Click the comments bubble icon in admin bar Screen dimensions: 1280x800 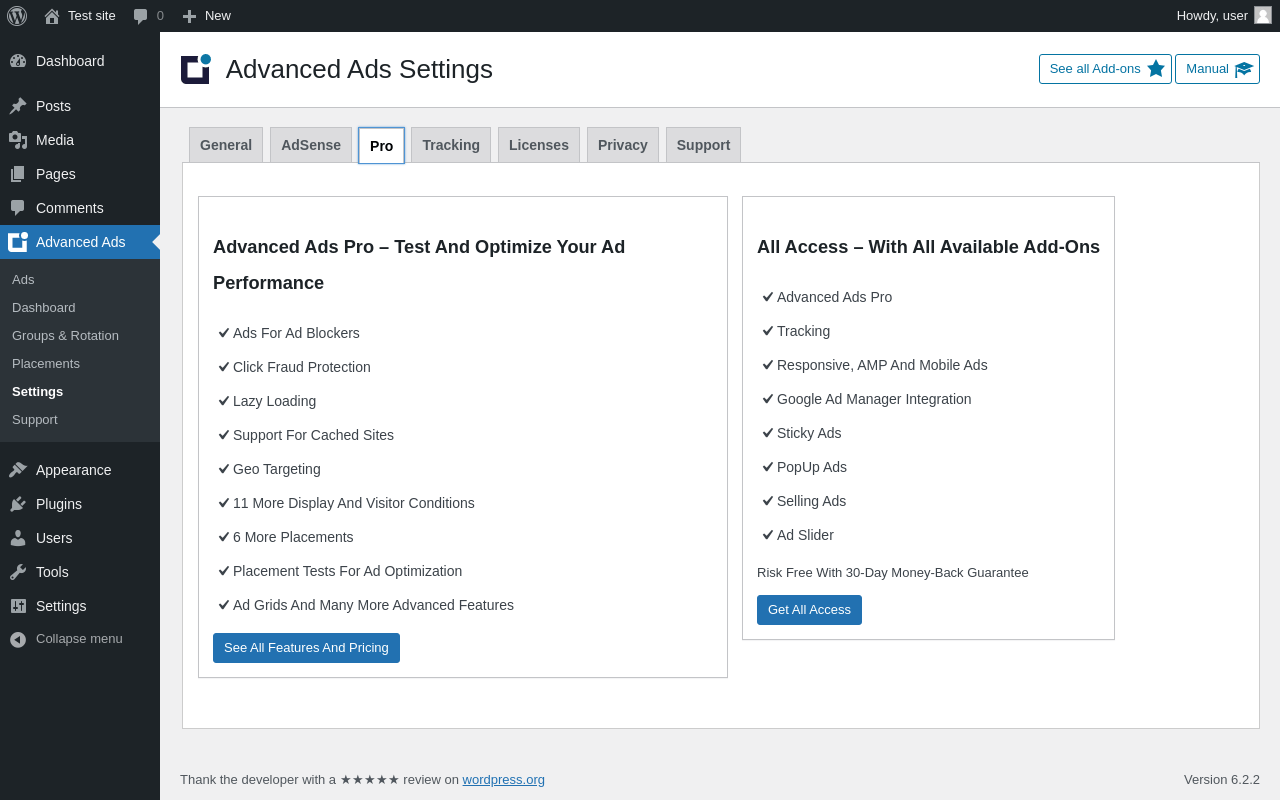141,16
